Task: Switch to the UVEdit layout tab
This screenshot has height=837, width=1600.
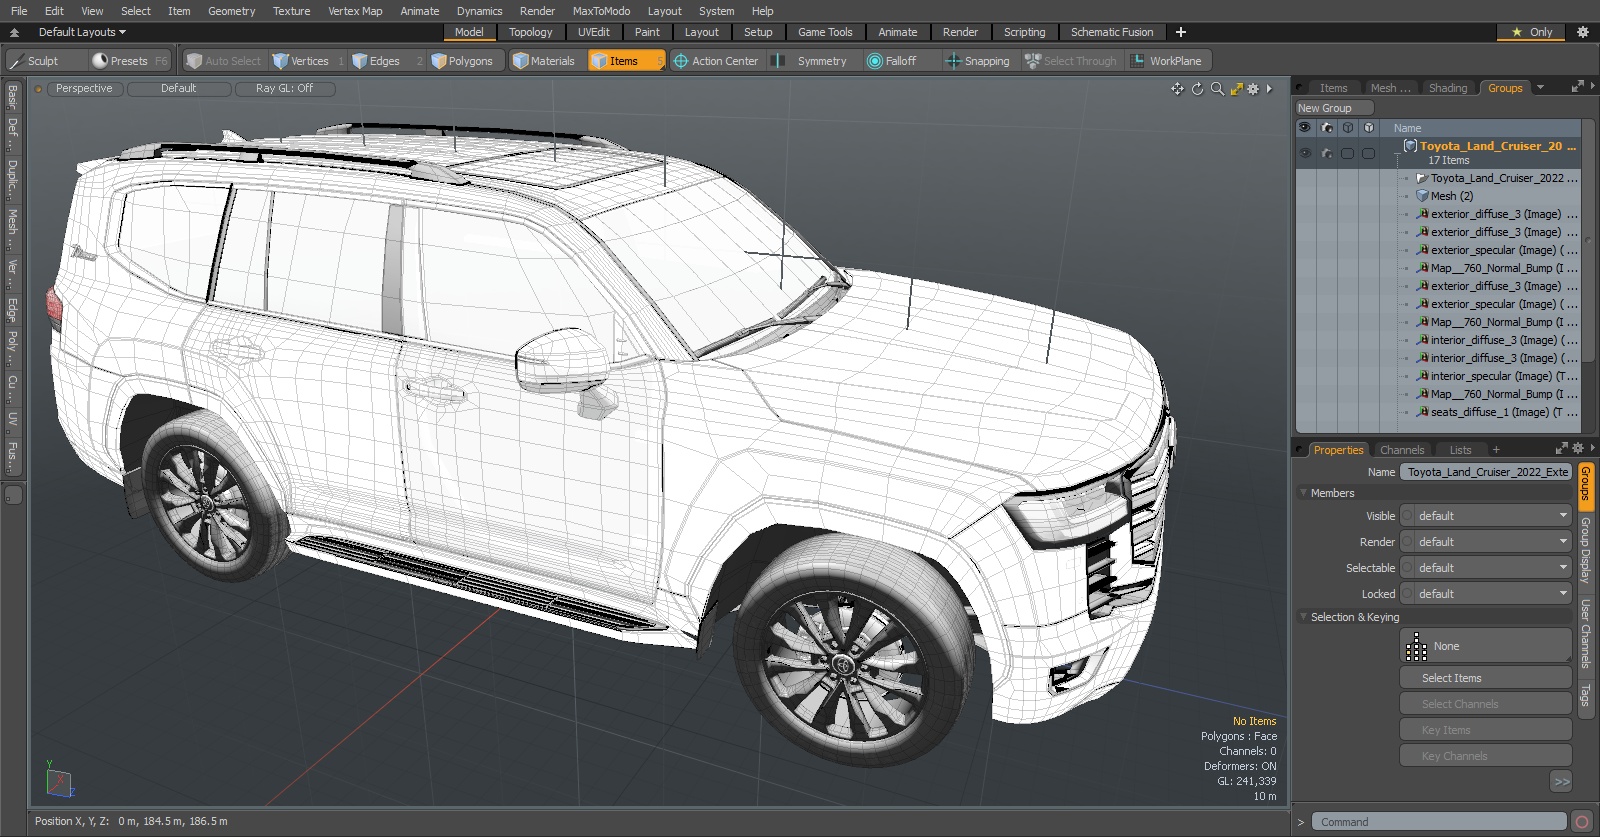Action: click(x=593, y=32)
